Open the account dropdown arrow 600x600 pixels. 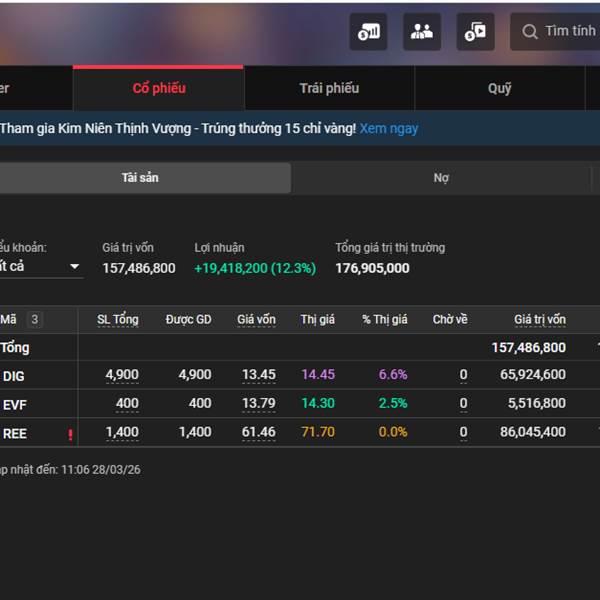point(75,267)
